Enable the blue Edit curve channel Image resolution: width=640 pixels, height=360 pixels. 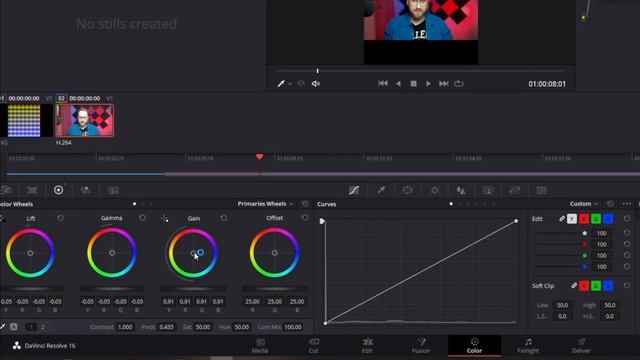tap(608, 219)
